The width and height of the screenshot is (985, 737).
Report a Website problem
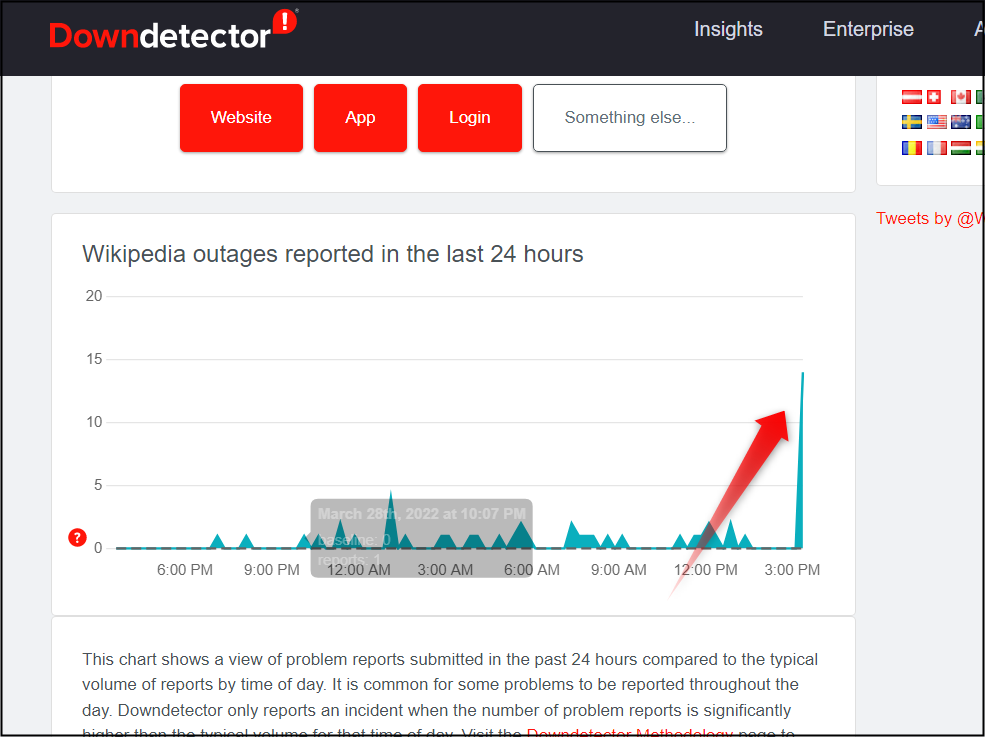[x=241, y=117]
